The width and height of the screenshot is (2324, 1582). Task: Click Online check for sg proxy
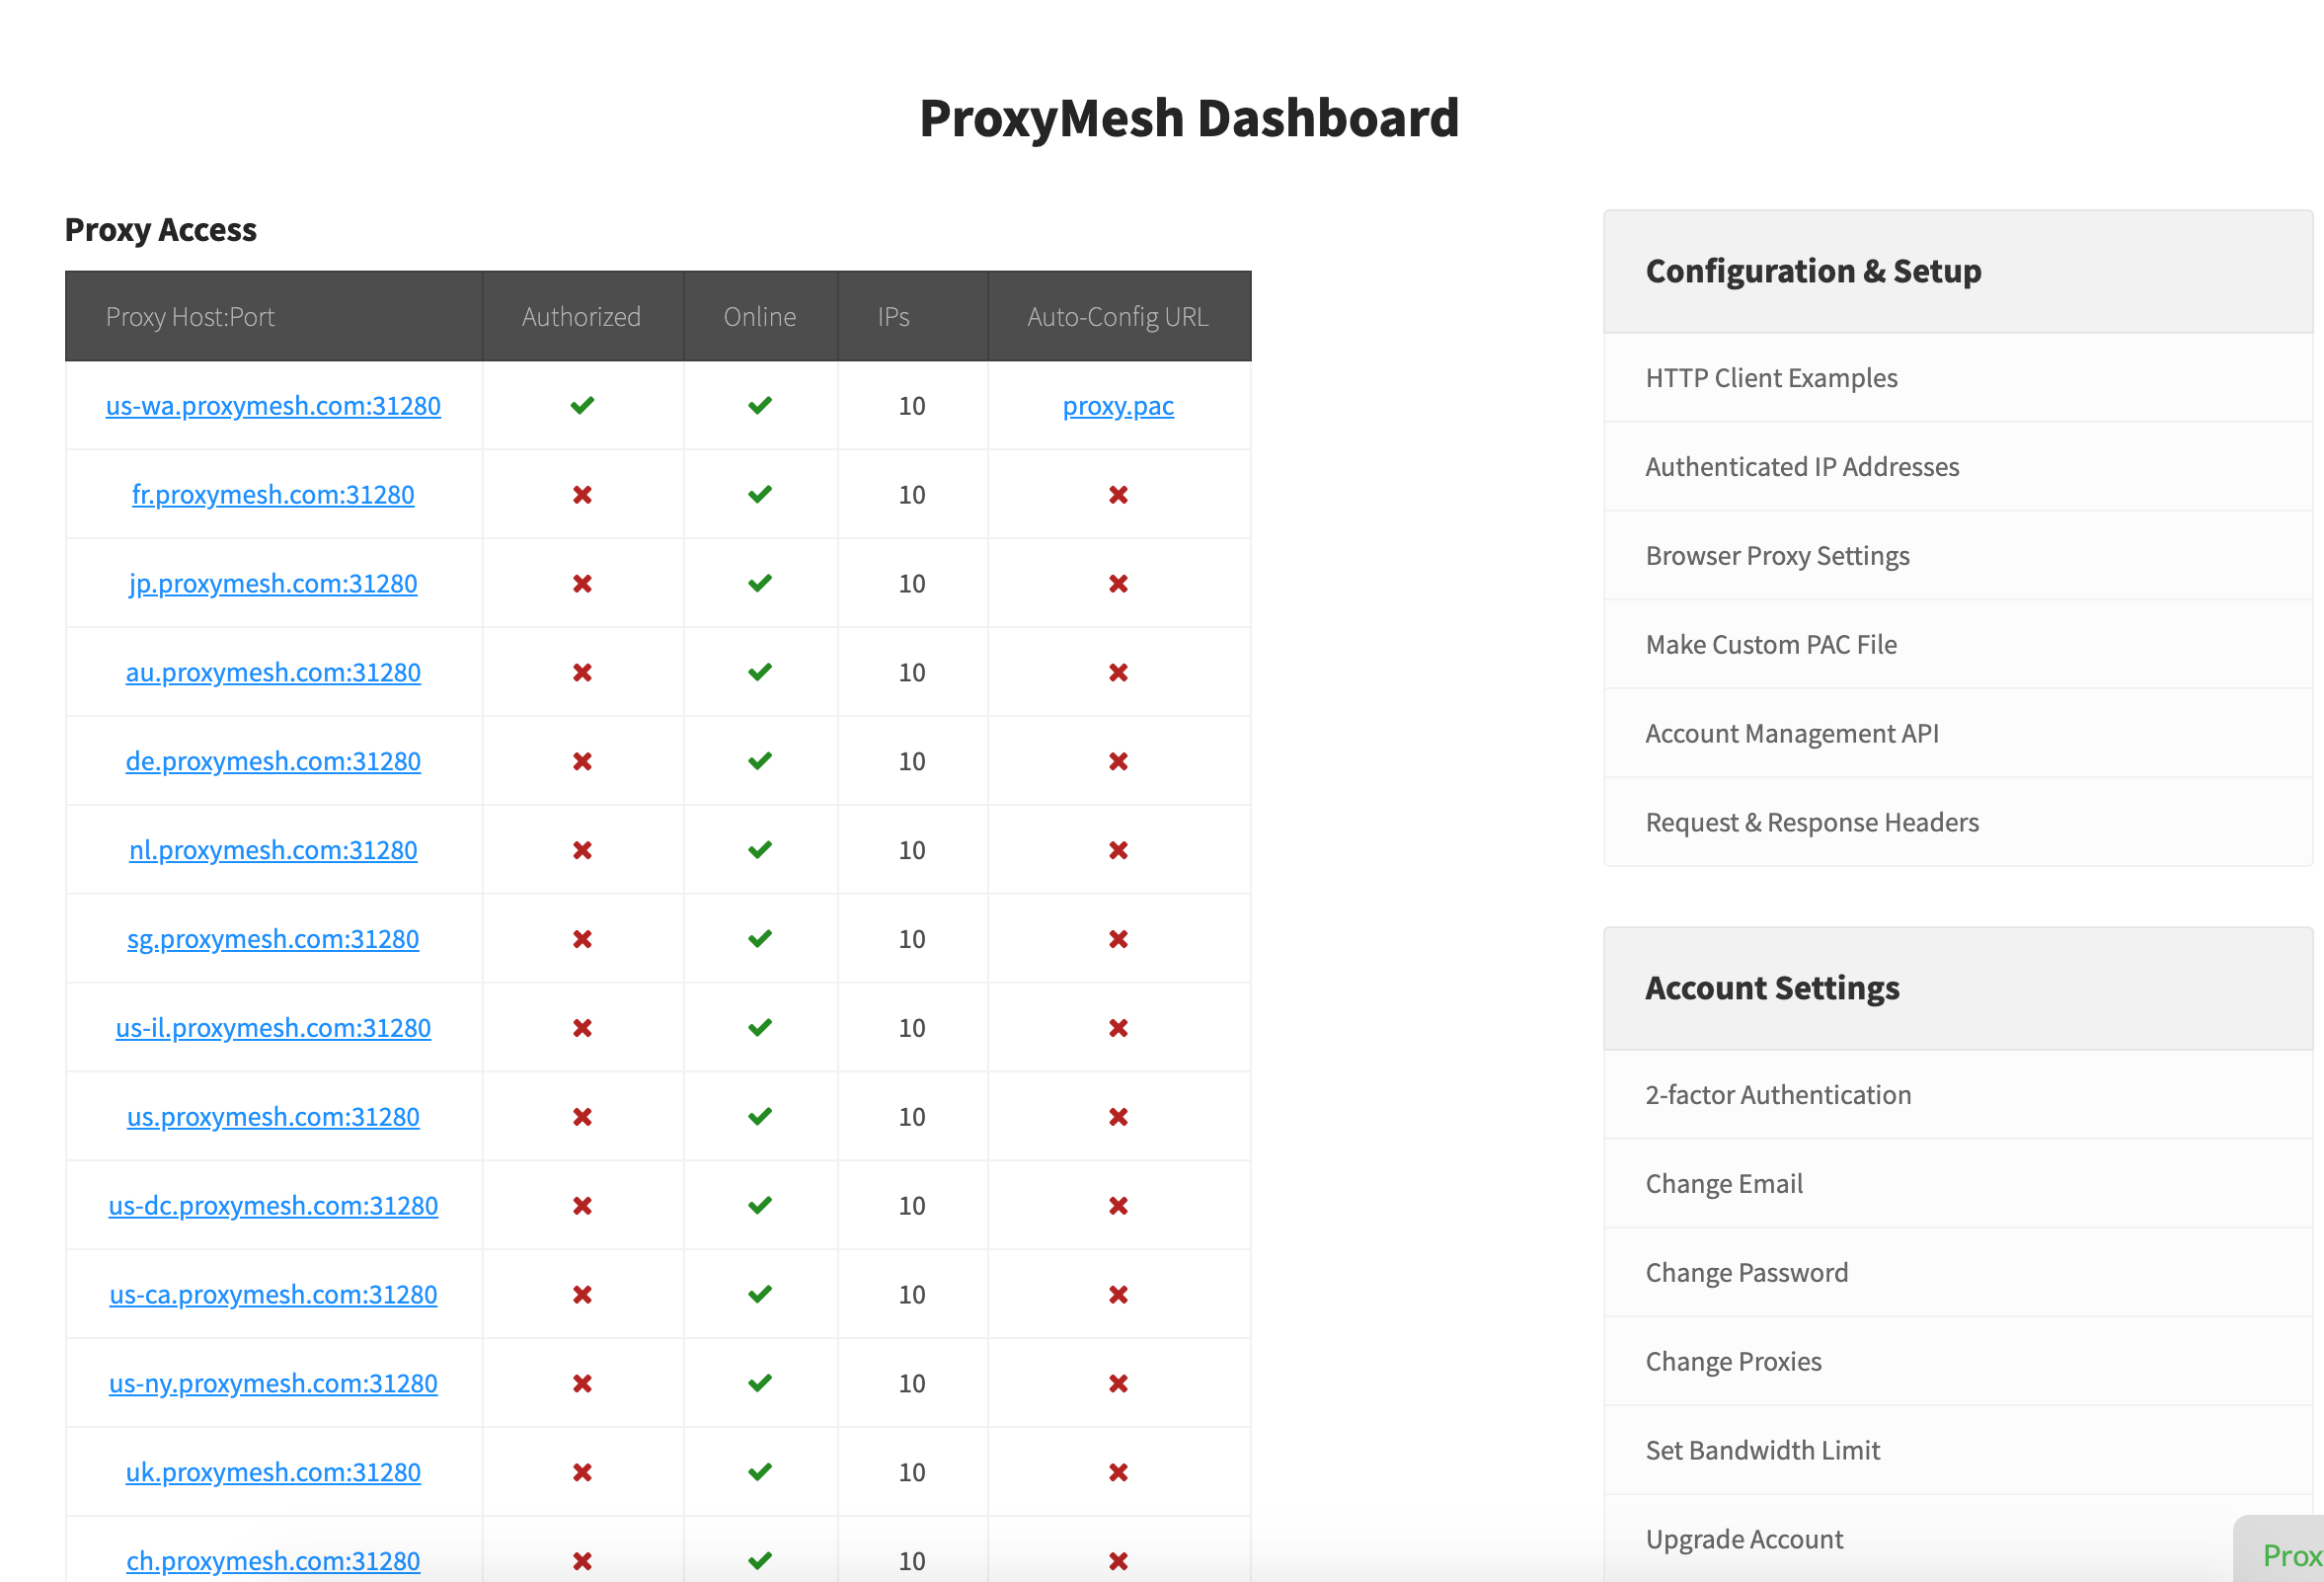coord(760,940)
